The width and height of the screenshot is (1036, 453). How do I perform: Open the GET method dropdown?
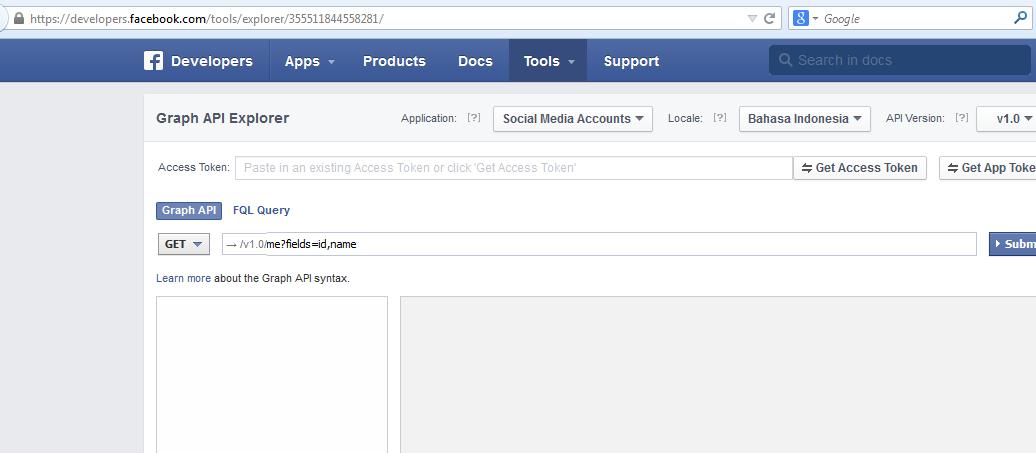coord(184,244)
